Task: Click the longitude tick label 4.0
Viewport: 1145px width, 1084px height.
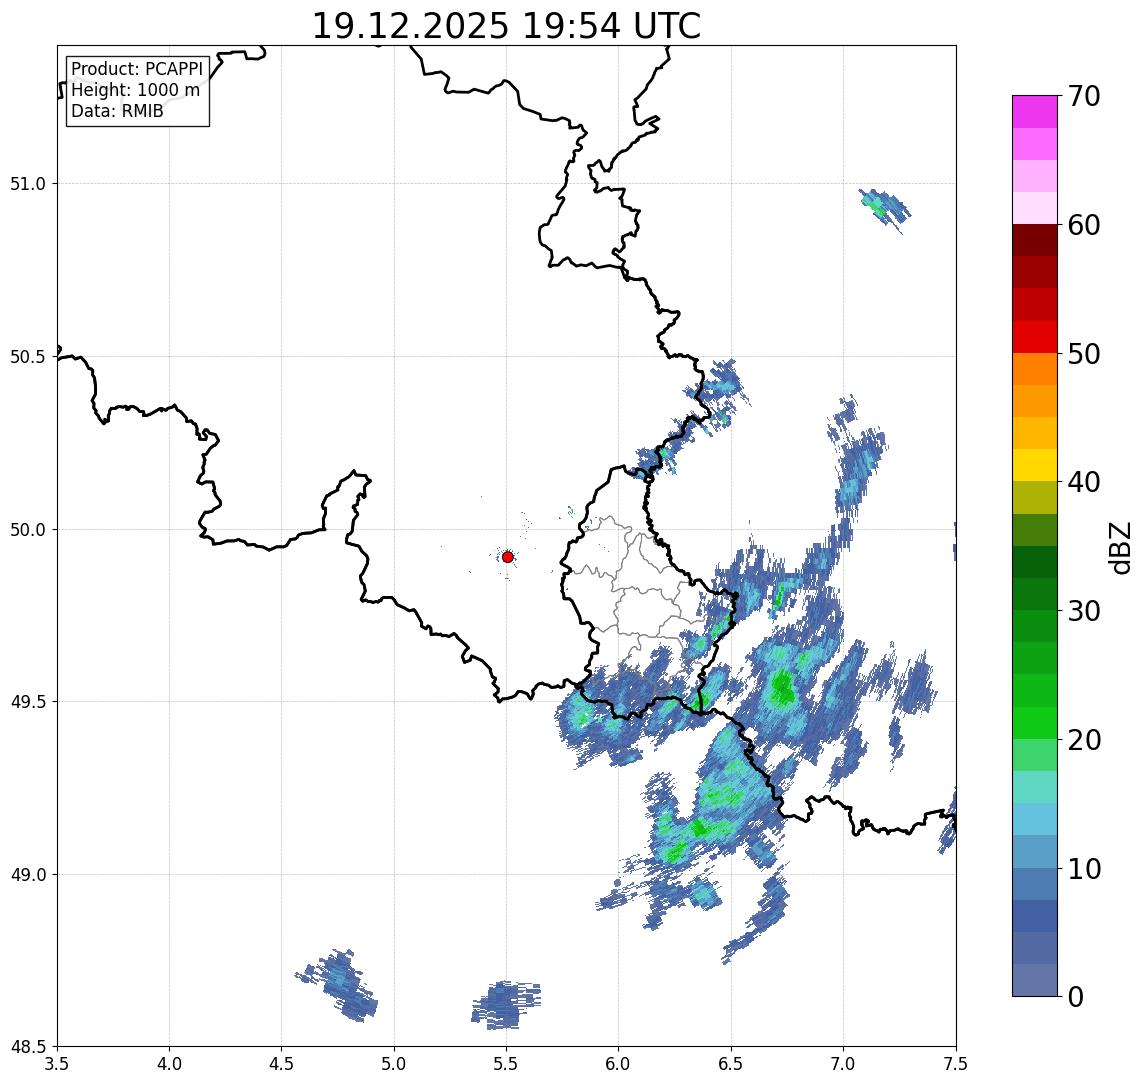Action: [x=169, y=1064]
